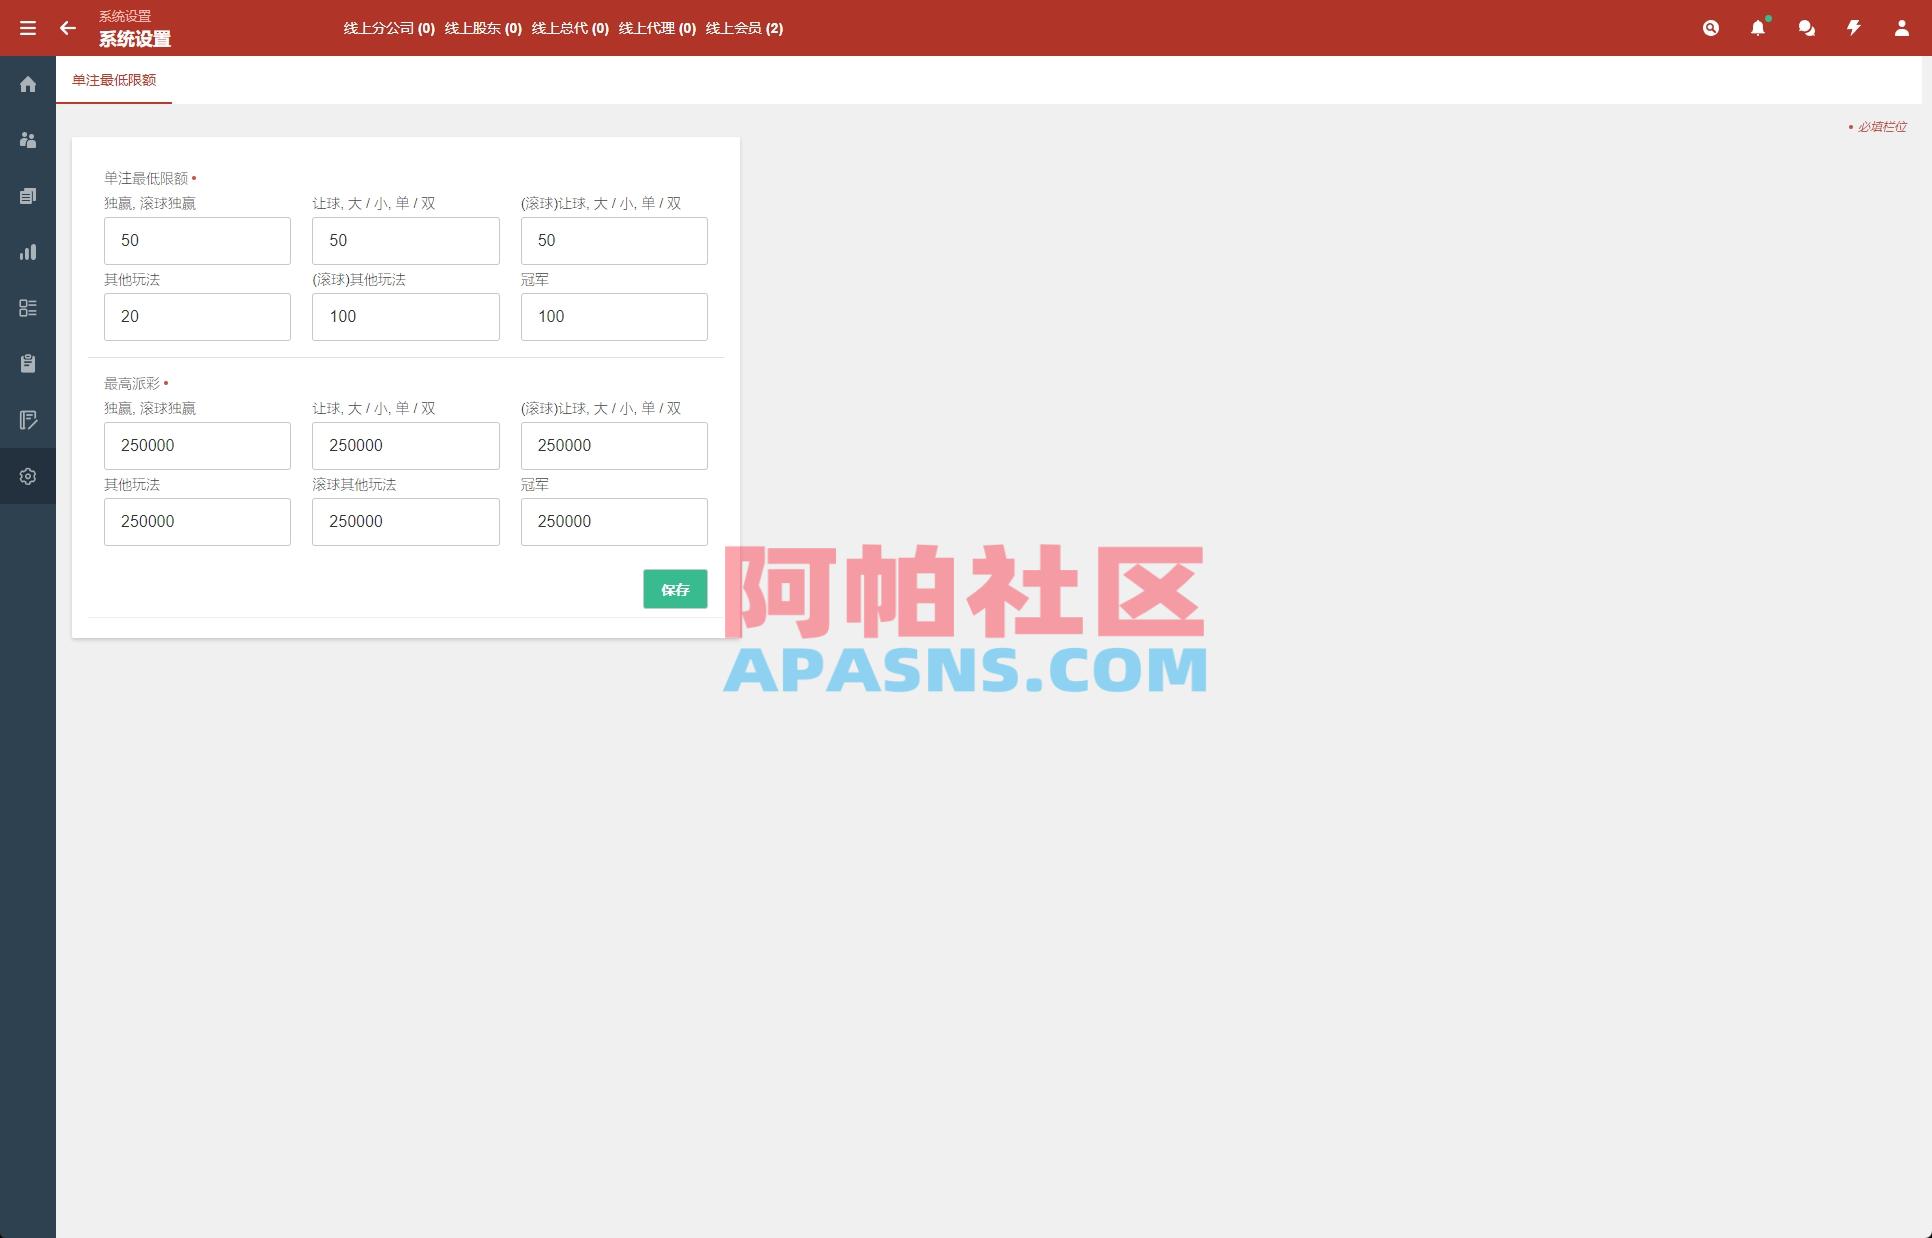The height and width of the screenshot is (1238, 1932).
Task: Open the reports bar-chart icon
Action: 27,252
